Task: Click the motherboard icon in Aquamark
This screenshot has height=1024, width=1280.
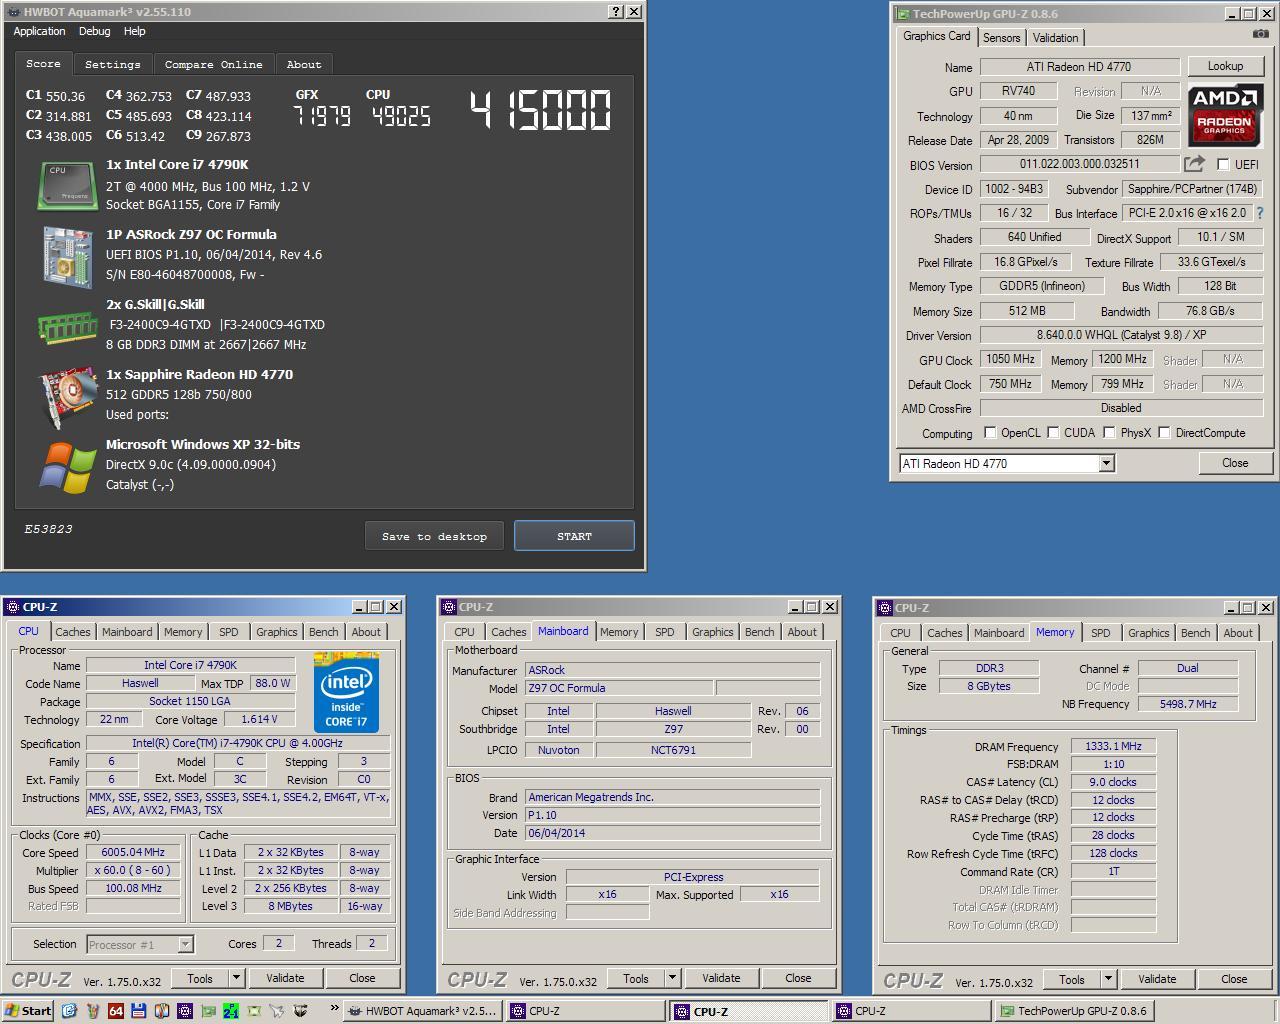Action: (67, 256)
